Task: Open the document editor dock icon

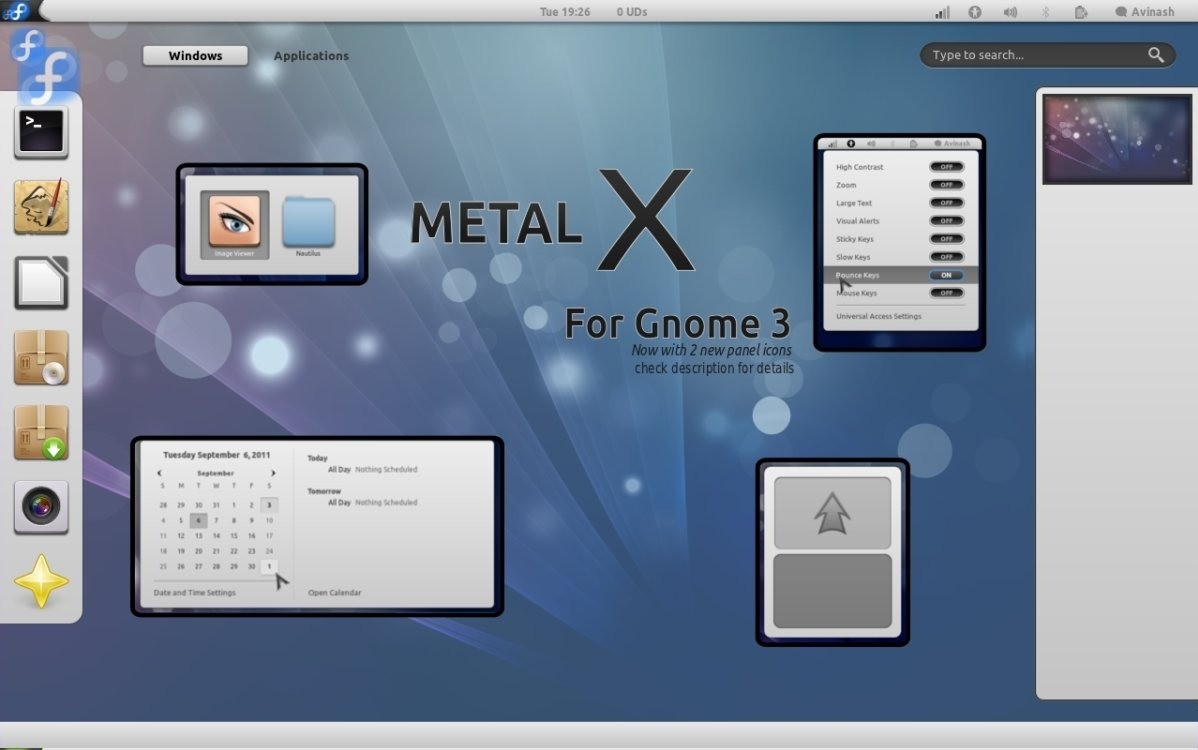Action: (x=41, y=283)
